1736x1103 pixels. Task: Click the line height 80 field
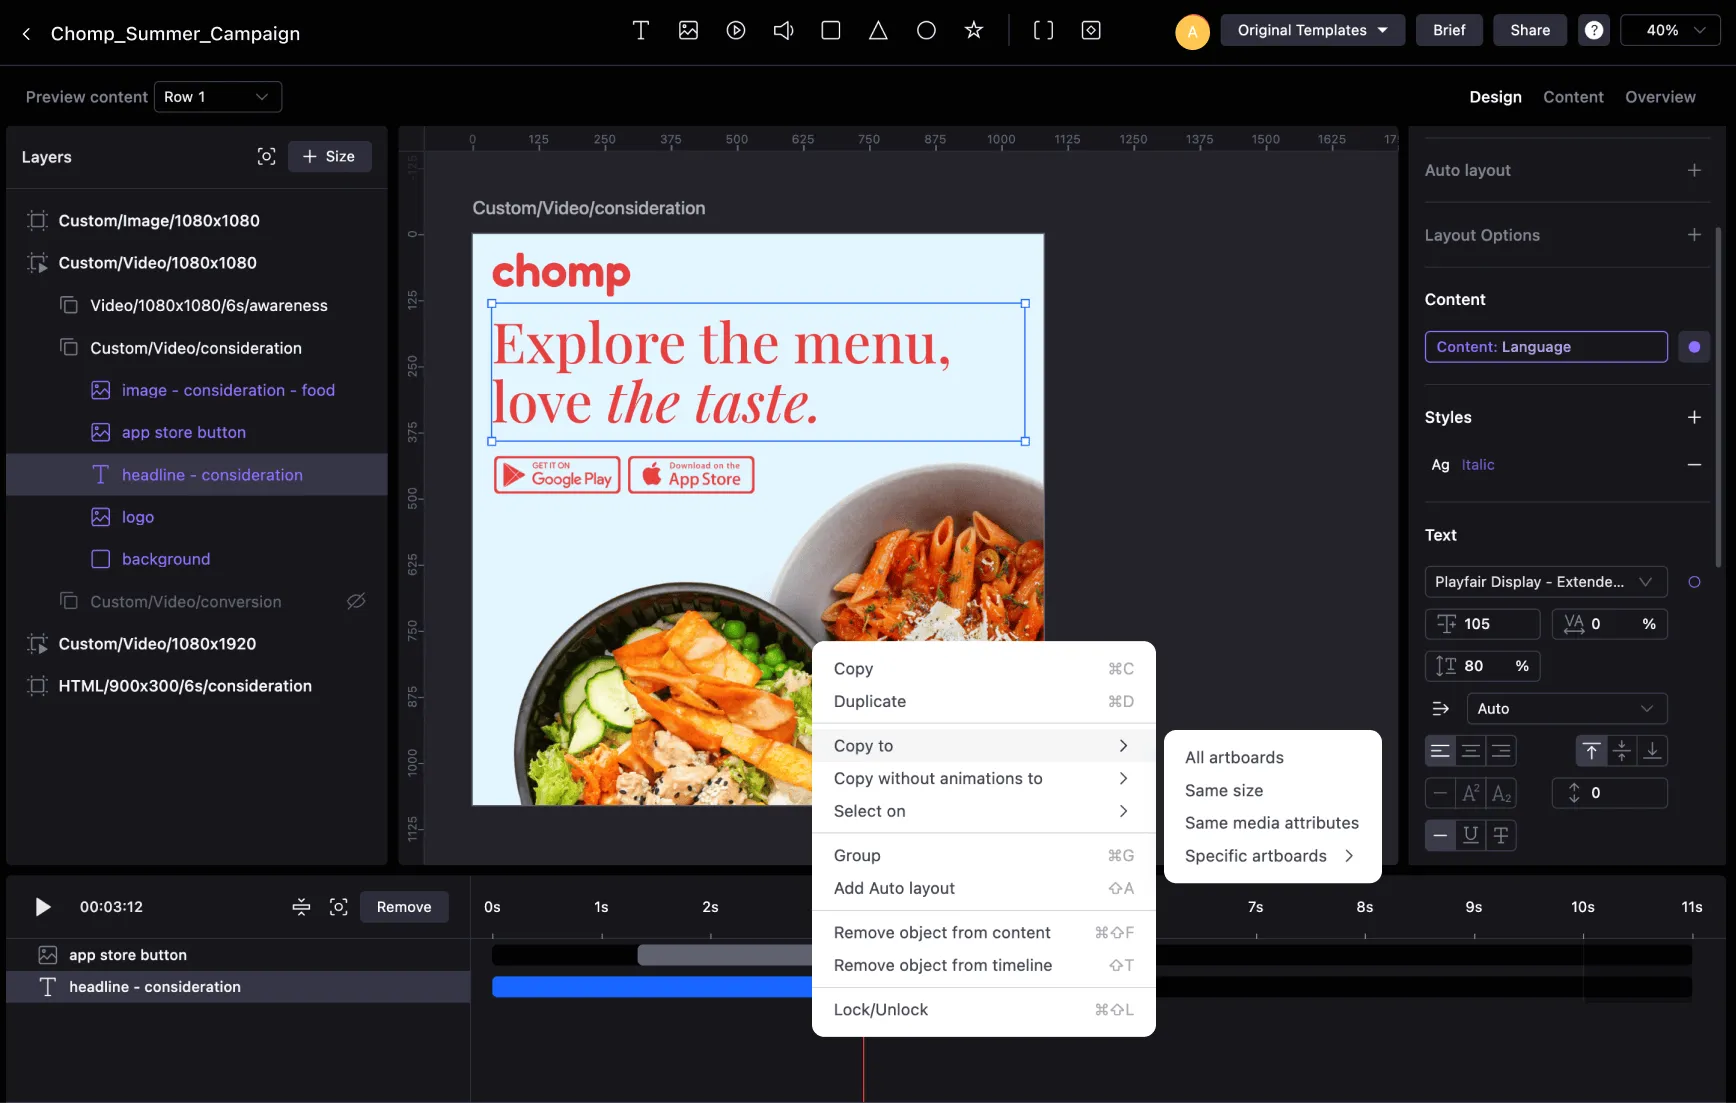[x=1482, y=666]
